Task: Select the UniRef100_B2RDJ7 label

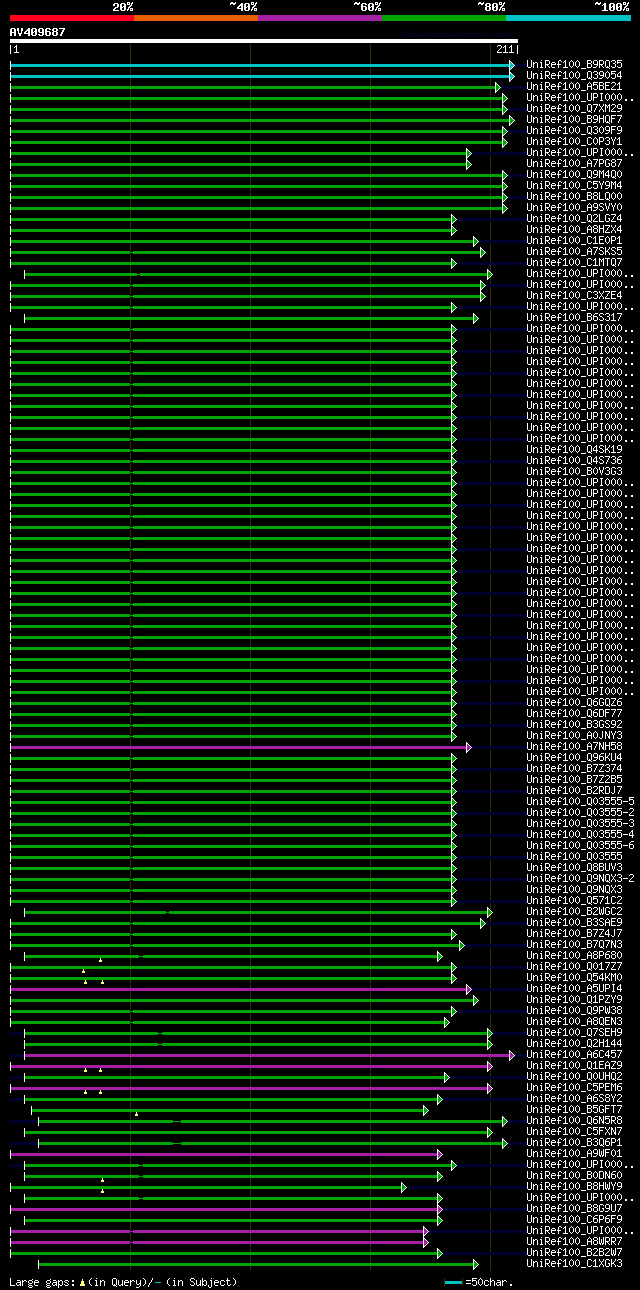Action: click(574, 790)
